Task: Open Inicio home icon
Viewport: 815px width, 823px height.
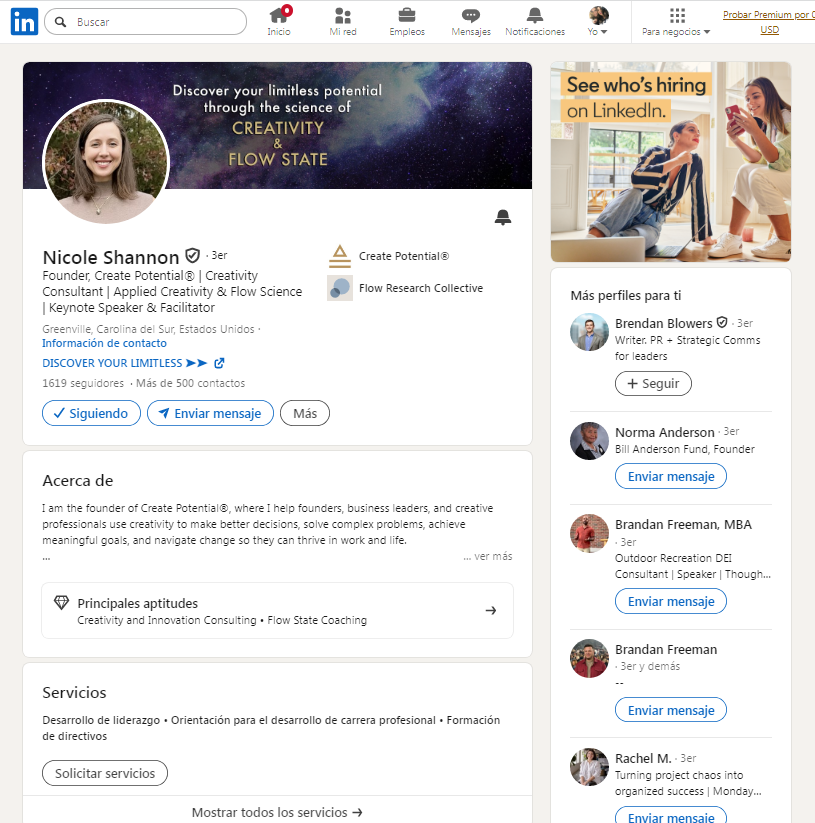Action: (279, 21)
